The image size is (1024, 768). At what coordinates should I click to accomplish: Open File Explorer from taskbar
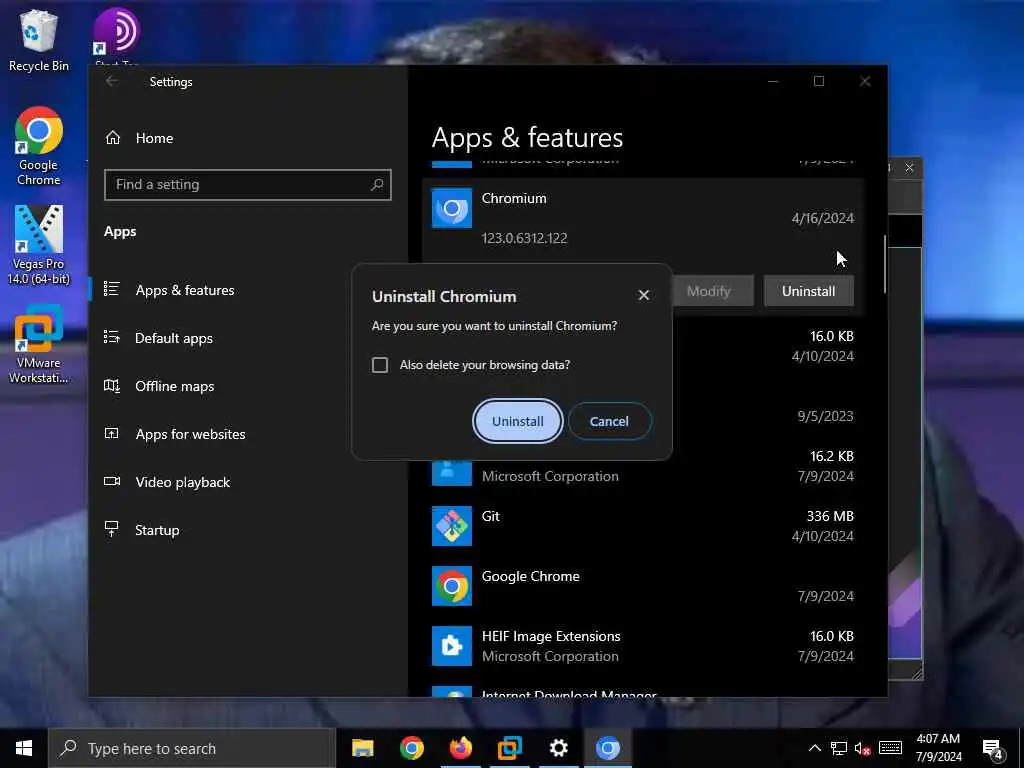click(x=362, y=748)
